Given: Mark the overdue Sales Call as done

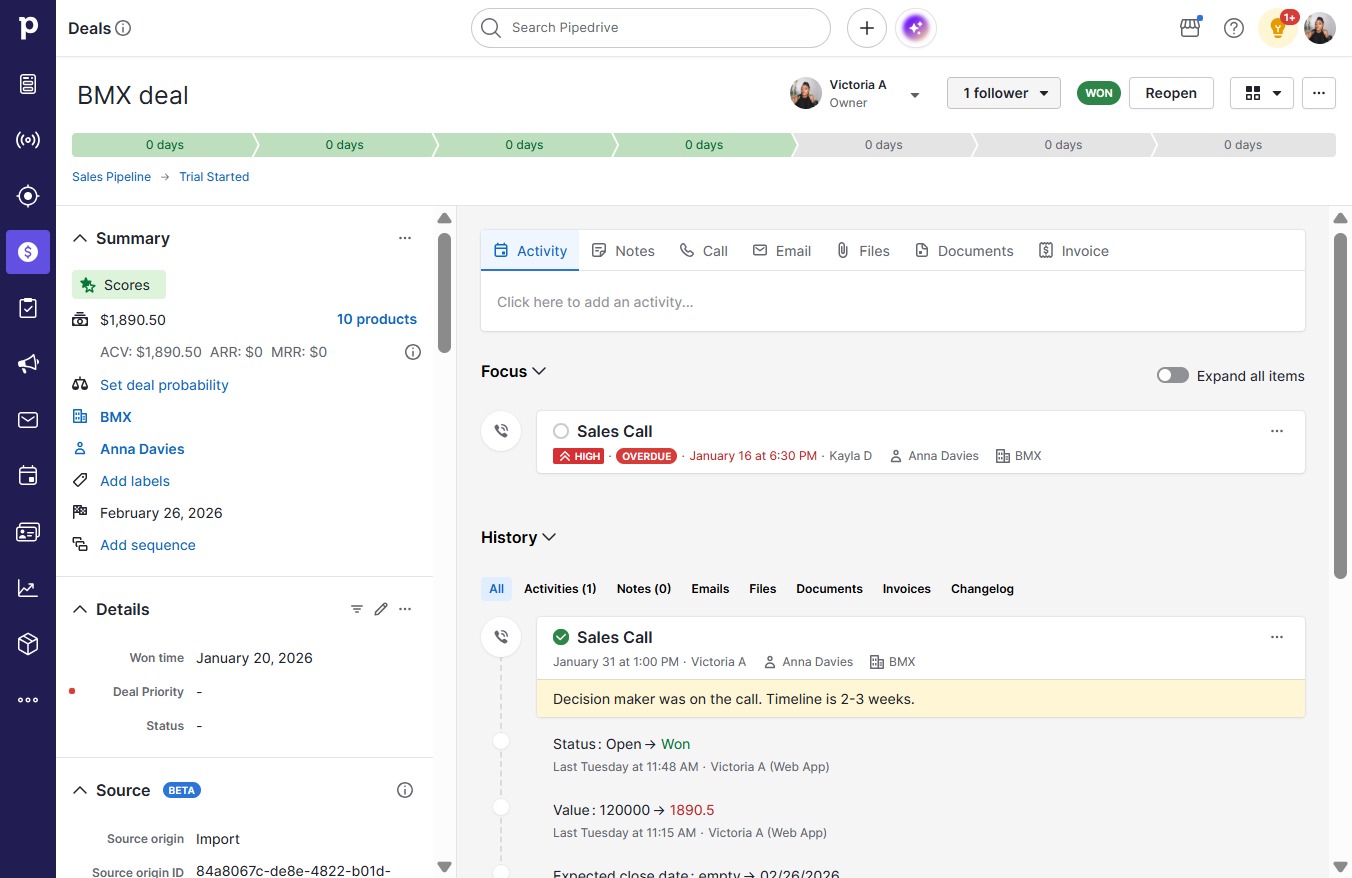Looking at the screenshot, I should (x=561, y=431).
